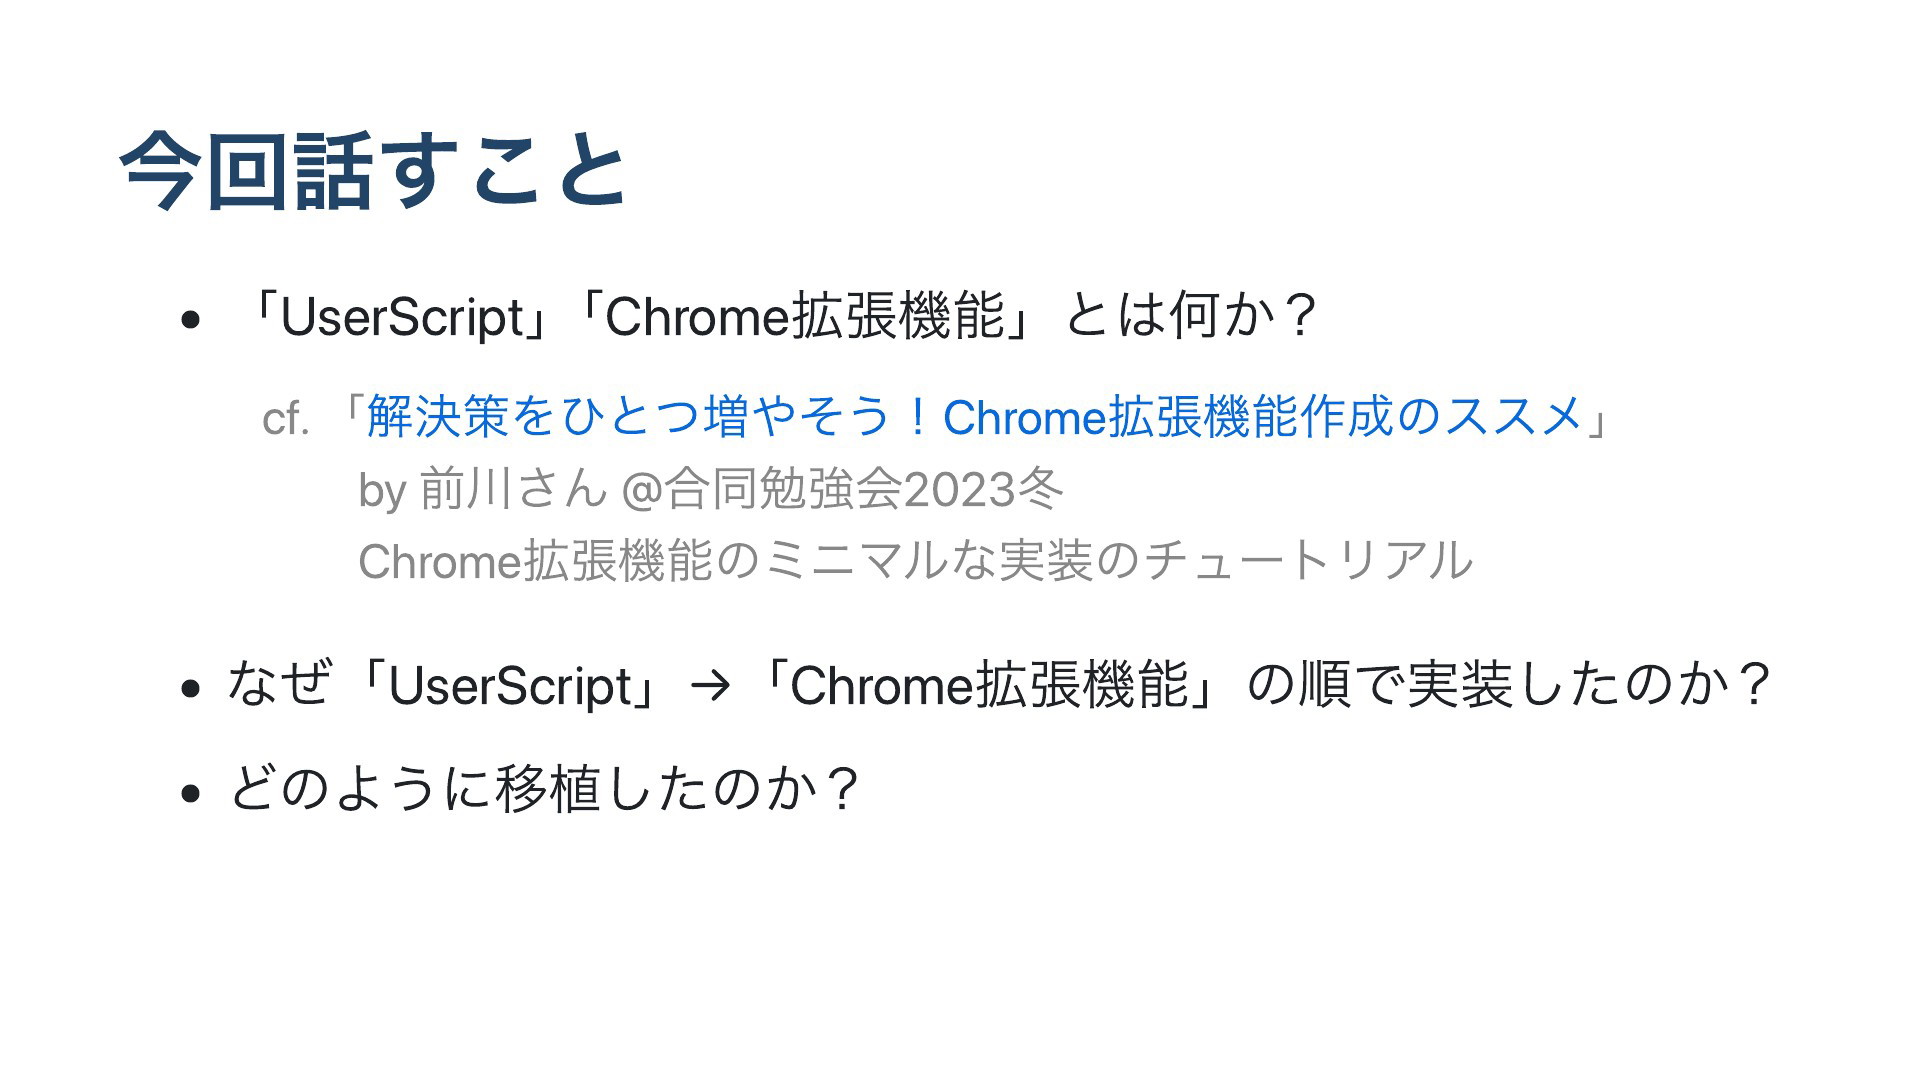
Task: Click the → arrow between UserScript and Chrome拡張機能
Action: 710,688
